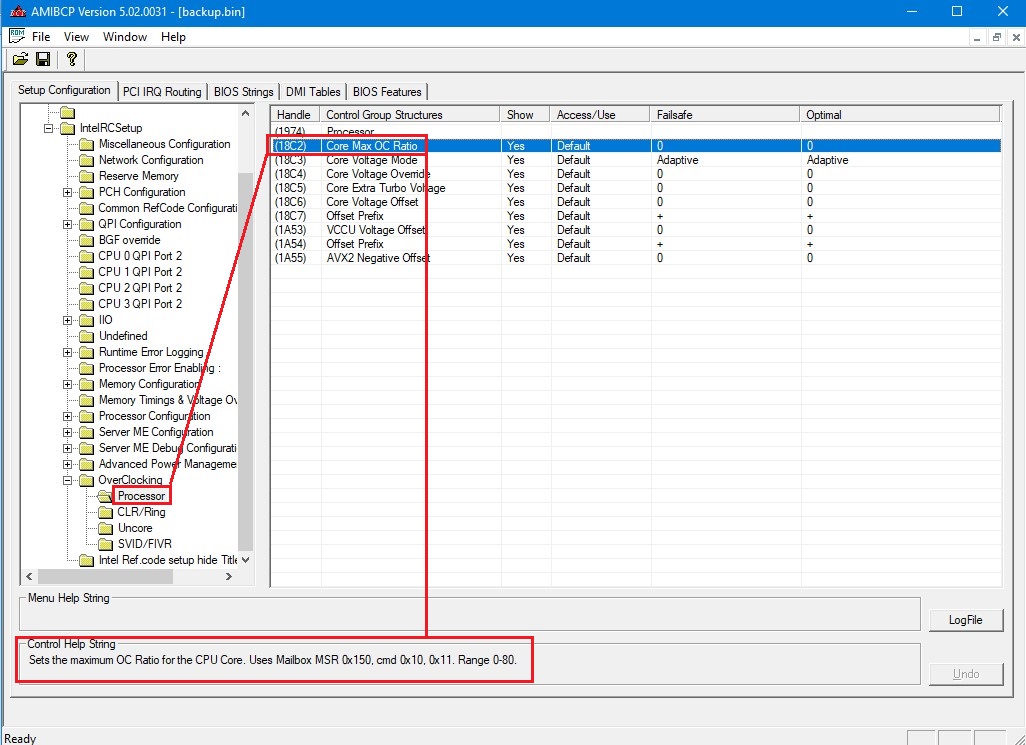The image size is (1026, 745).
Task: Select the AVX2 Negative Offset row
Action: [x=636, y=258]
